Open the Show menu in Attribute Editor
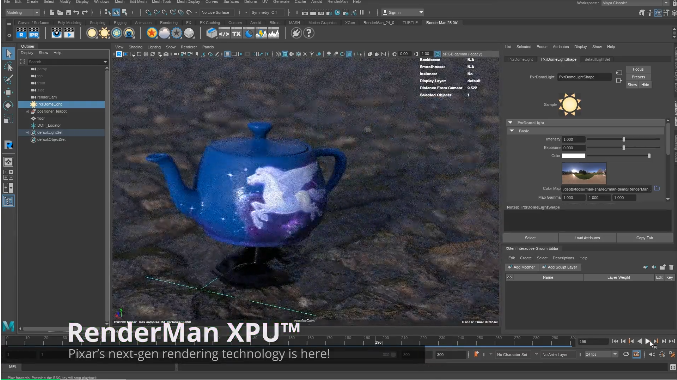The height and width of the screenshot is (380, 677). click(597, 47)
